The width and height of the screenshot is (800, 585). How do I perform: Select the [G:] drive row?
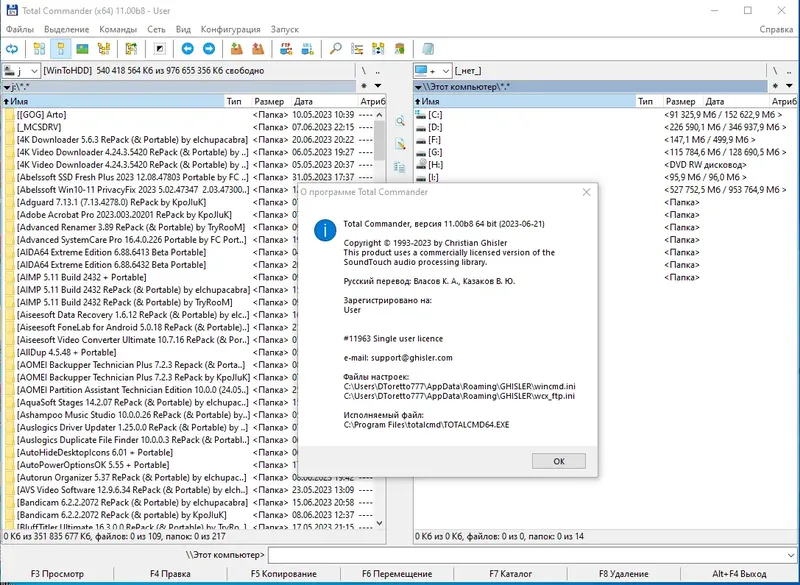[605, 152]
